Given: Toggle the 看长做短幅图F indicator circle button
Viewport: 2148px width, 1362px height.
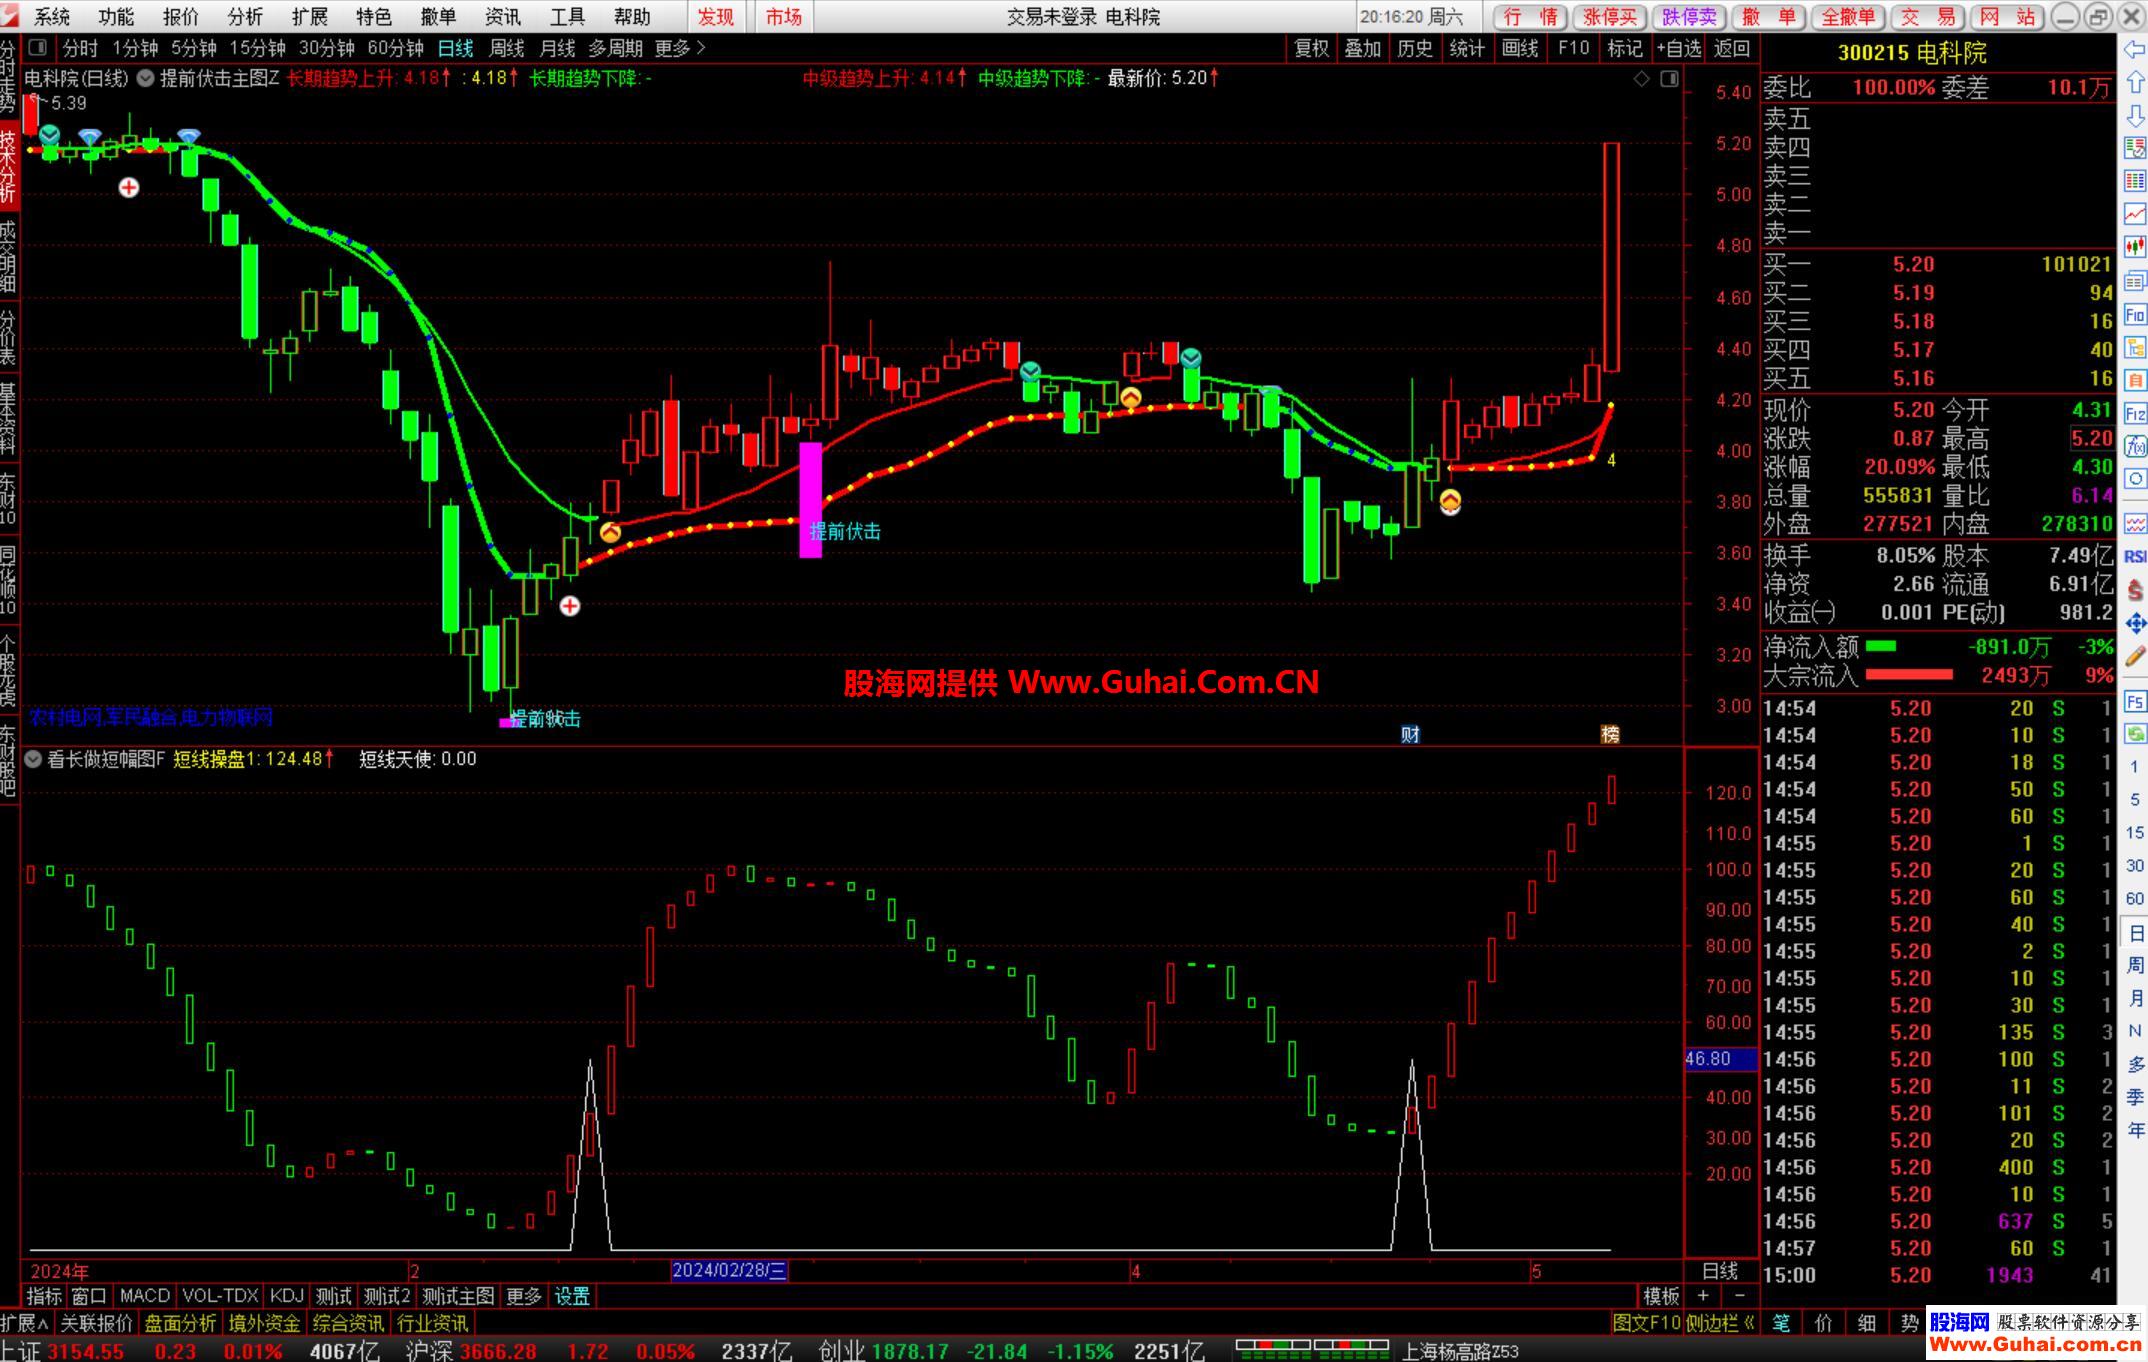Looking at the screenshot, I should pos(33,759).
